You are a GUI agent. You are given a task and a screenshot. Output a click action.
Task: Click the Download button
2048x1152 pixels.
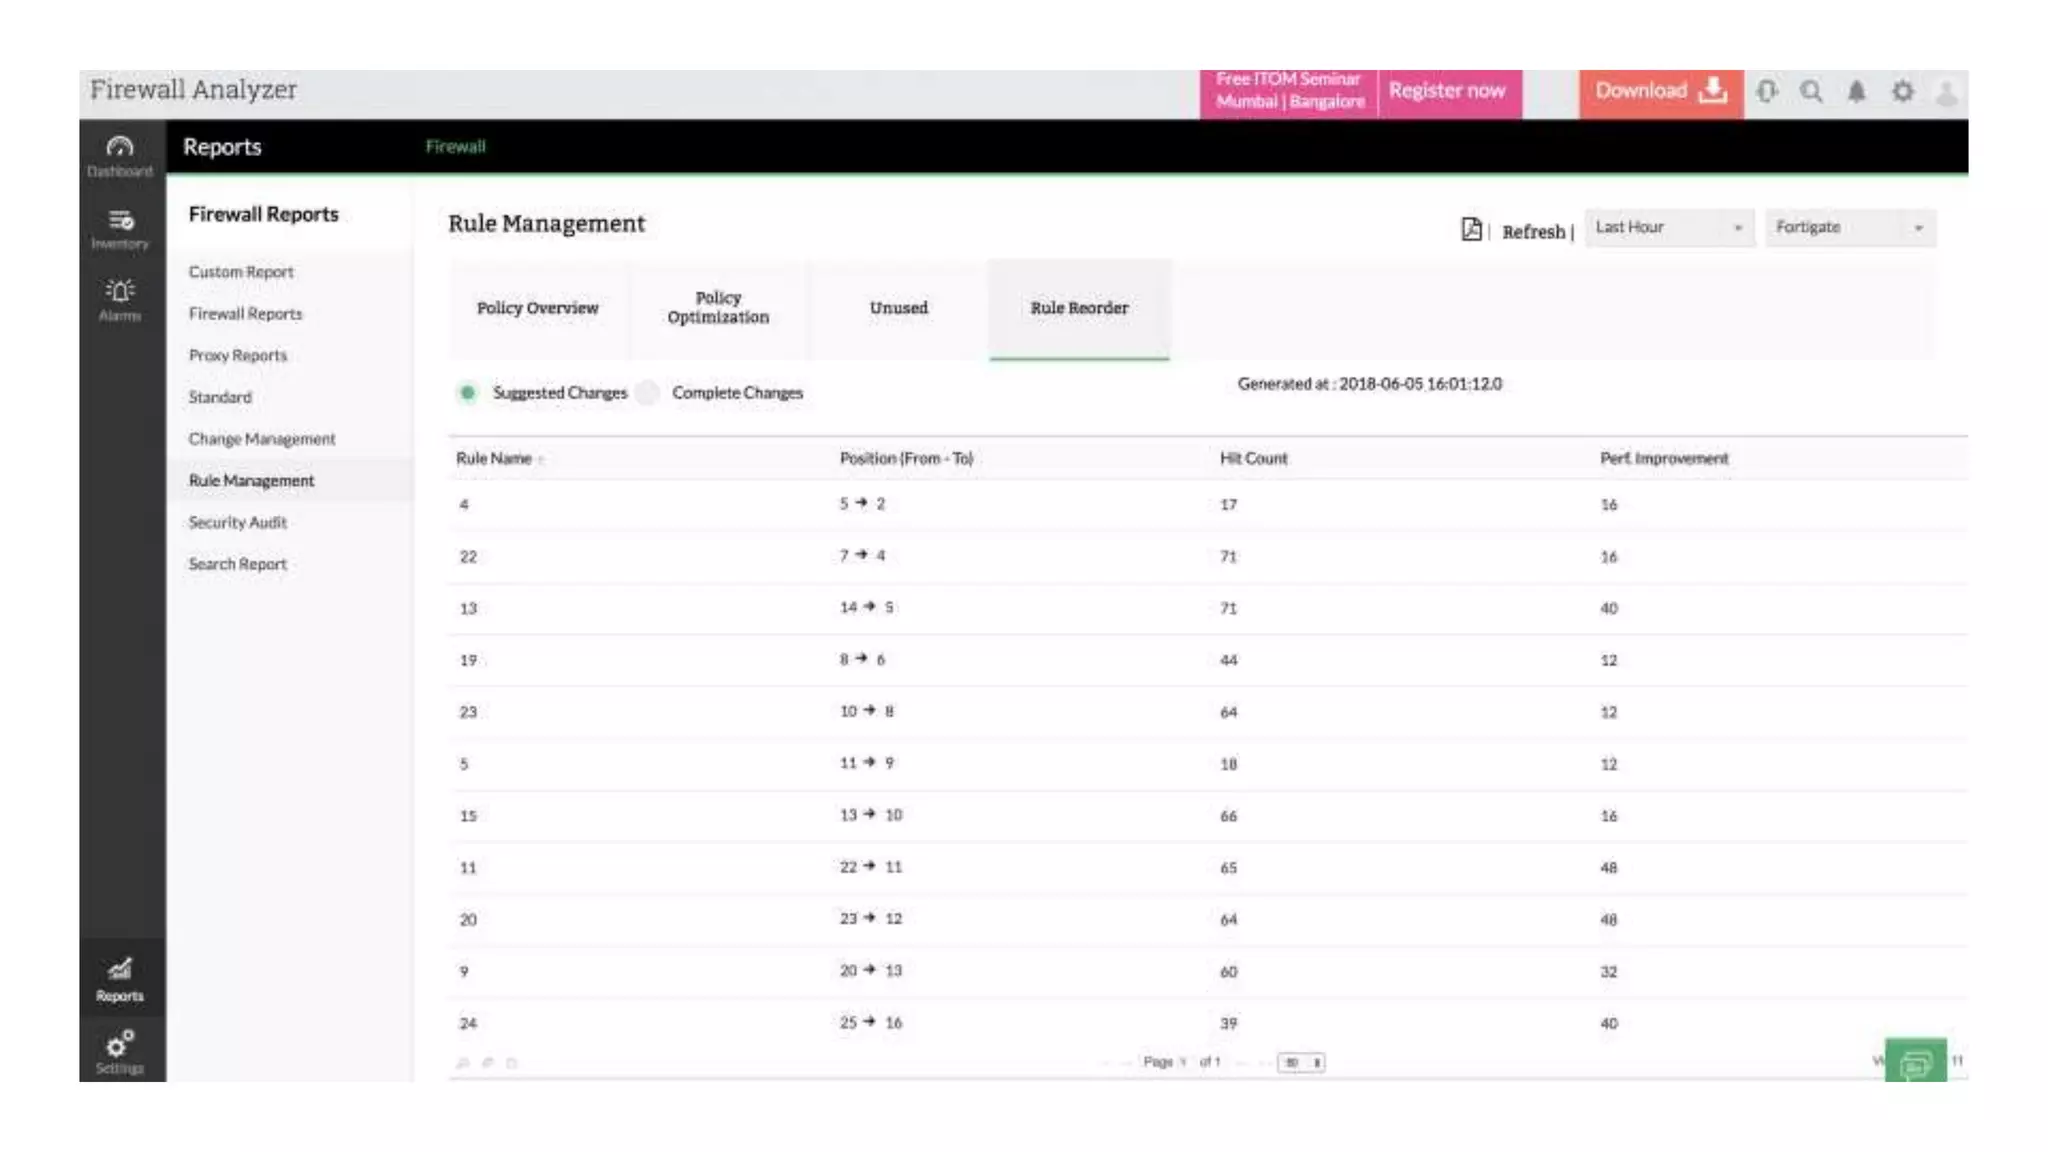pos(1660,92)
